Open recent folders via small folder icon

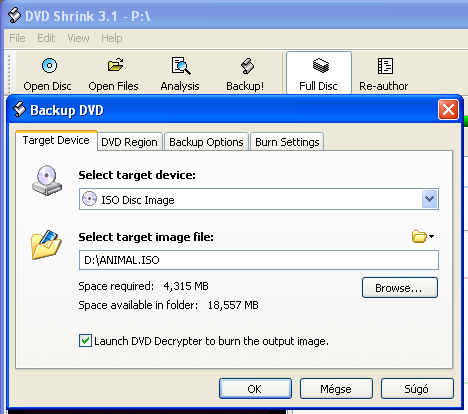423,237
